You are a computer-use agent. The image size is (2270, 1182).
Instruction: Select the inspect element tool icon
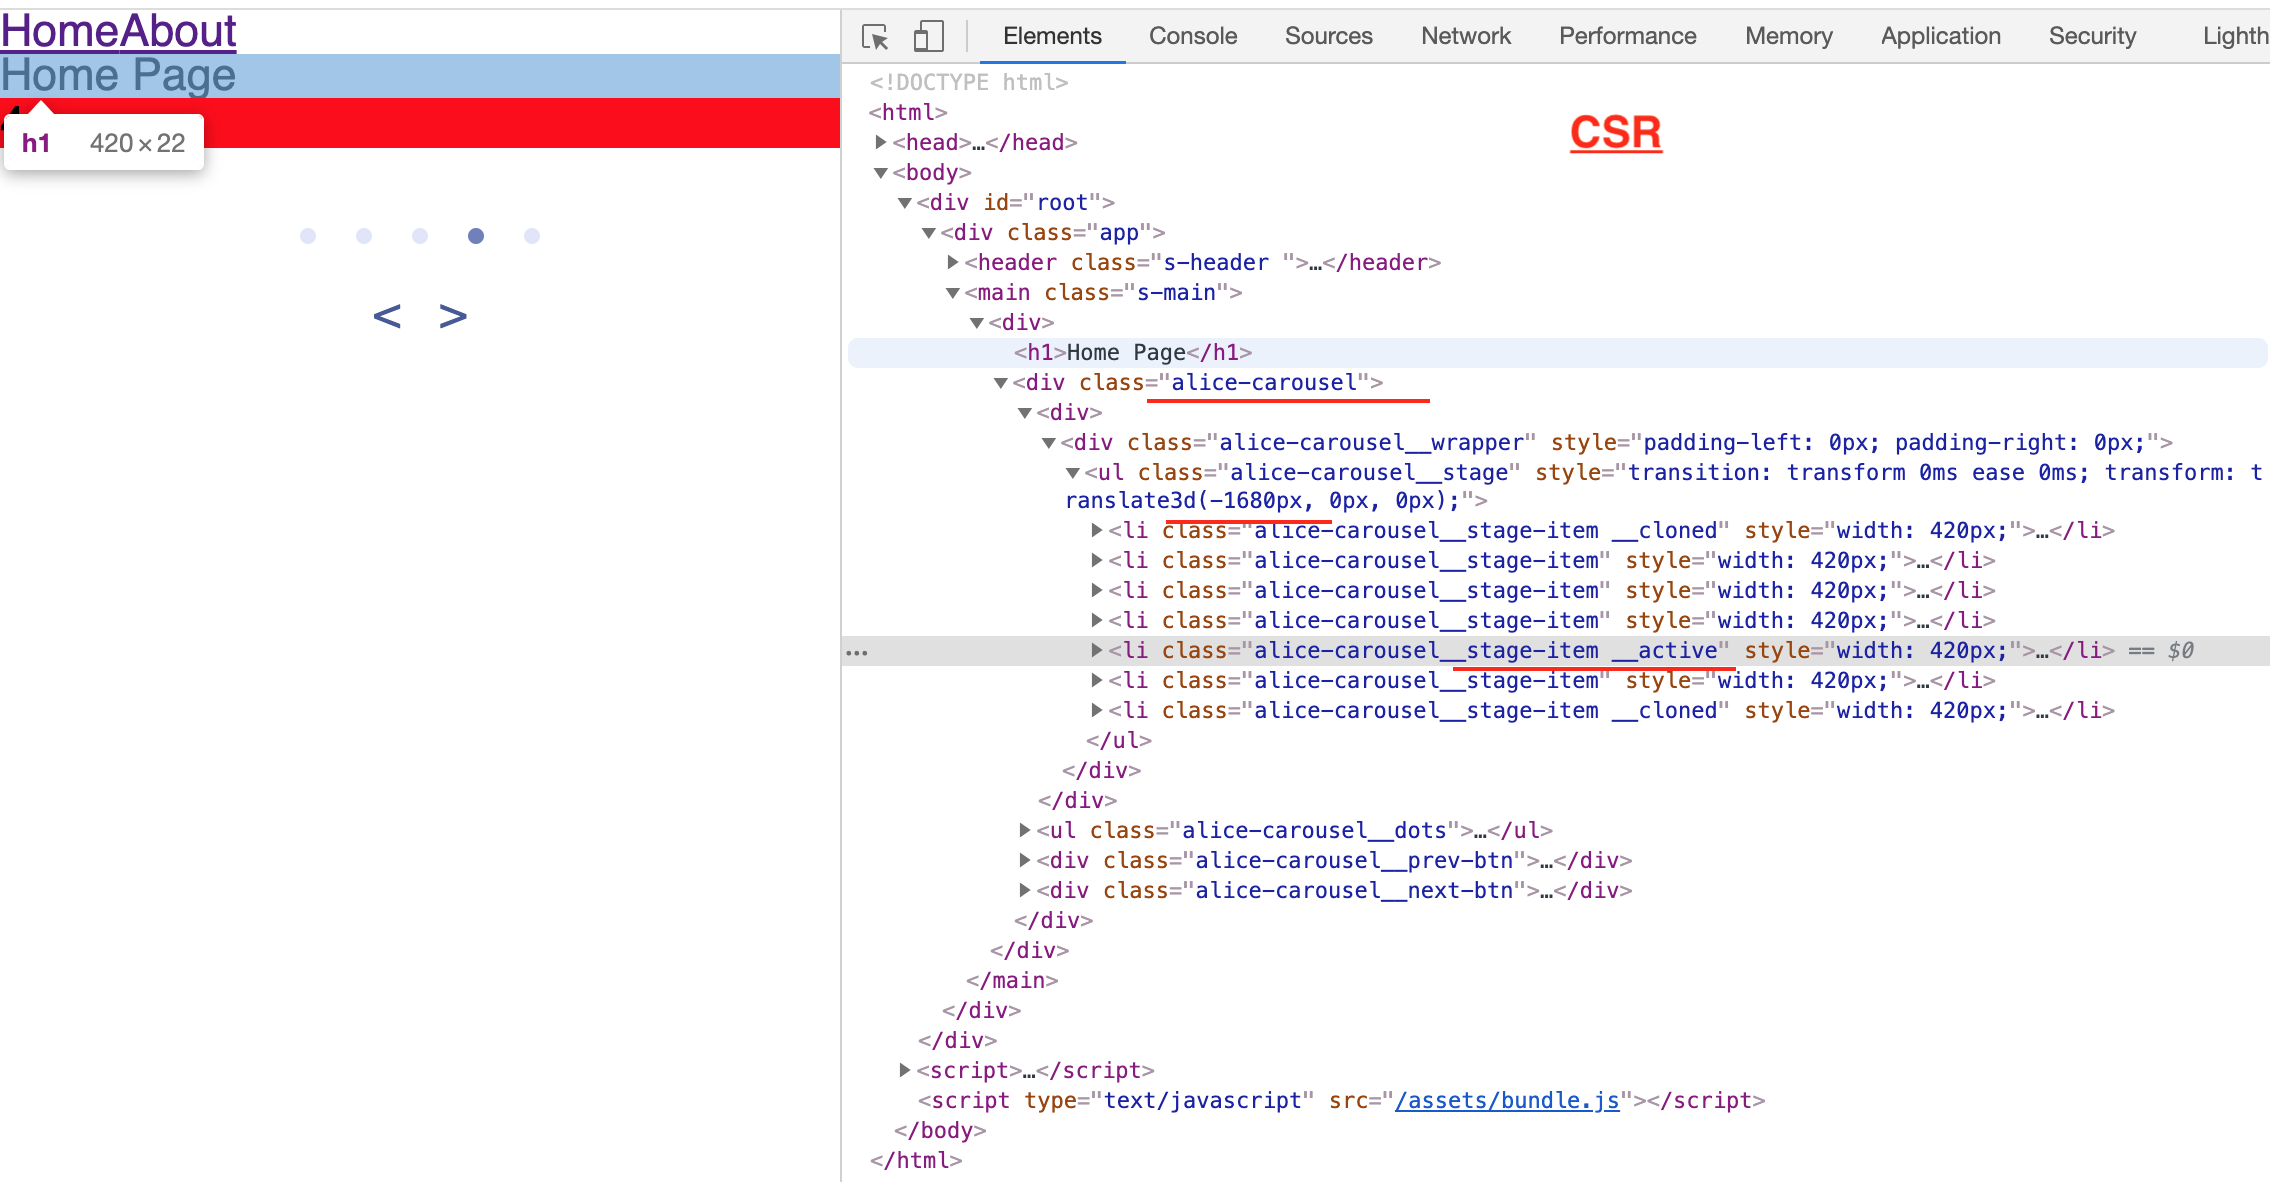pos(873,34)
